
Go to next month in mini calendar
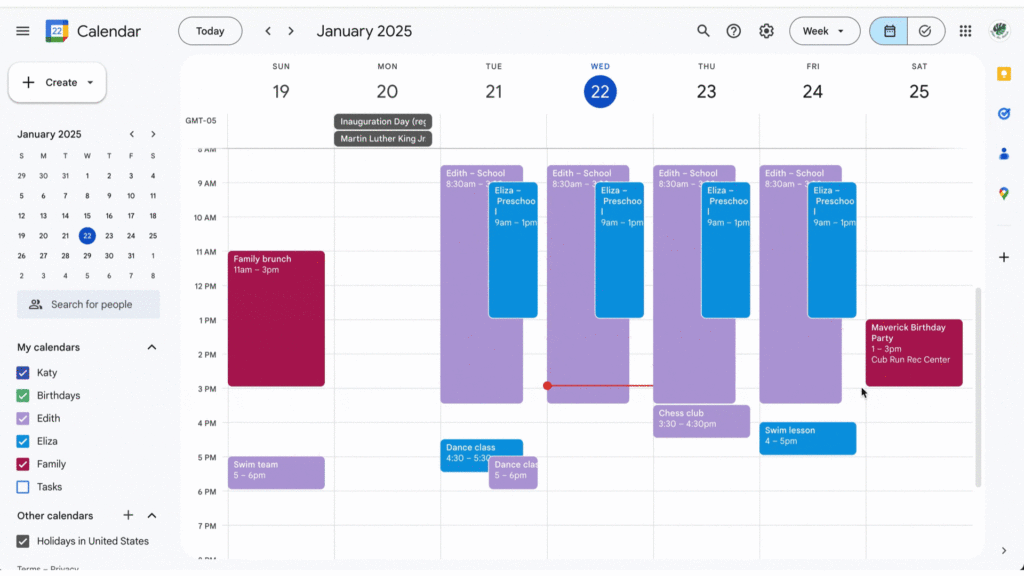click(x=152, y=133)
